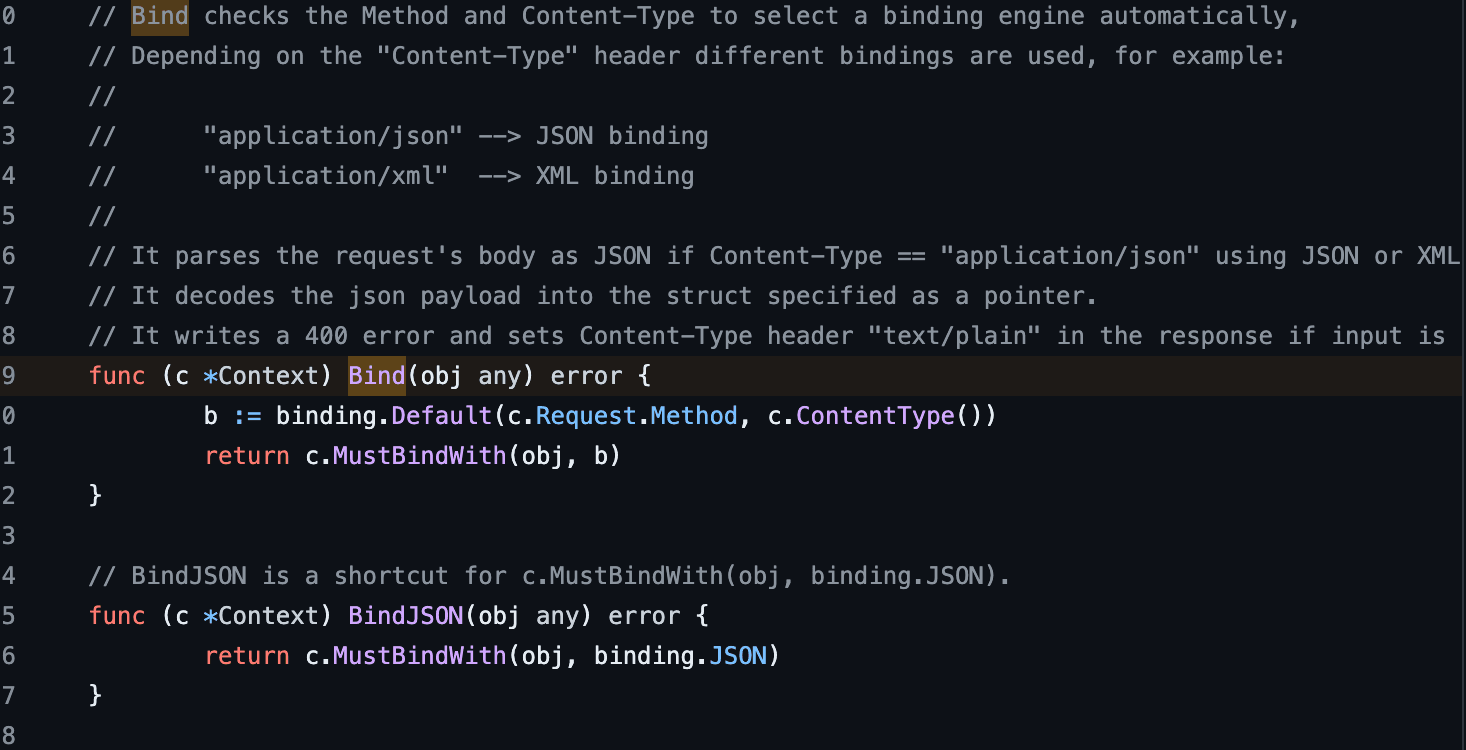Screen dimensions: 1466x750
Task: Click the Bind function name in its declaration
Action: 376,376
